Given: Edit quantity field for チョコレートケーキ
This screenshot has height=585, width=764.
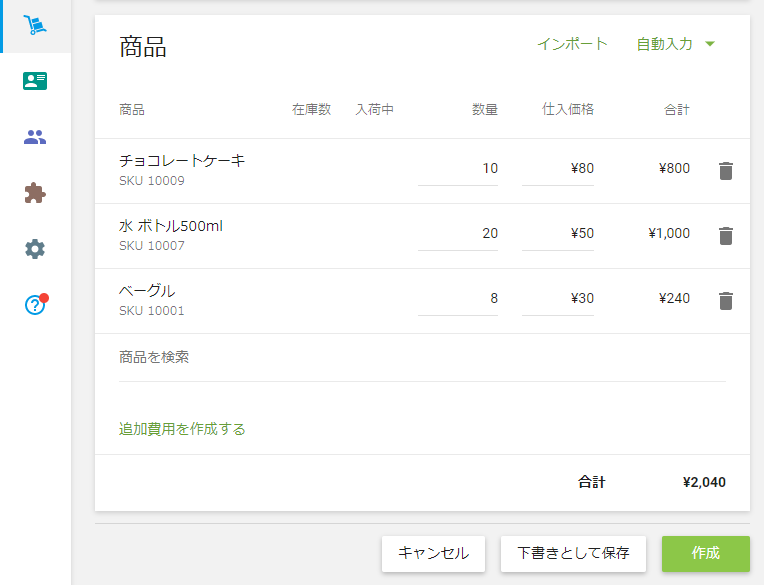Looking at the screenshot, I should tap(458, 169).
